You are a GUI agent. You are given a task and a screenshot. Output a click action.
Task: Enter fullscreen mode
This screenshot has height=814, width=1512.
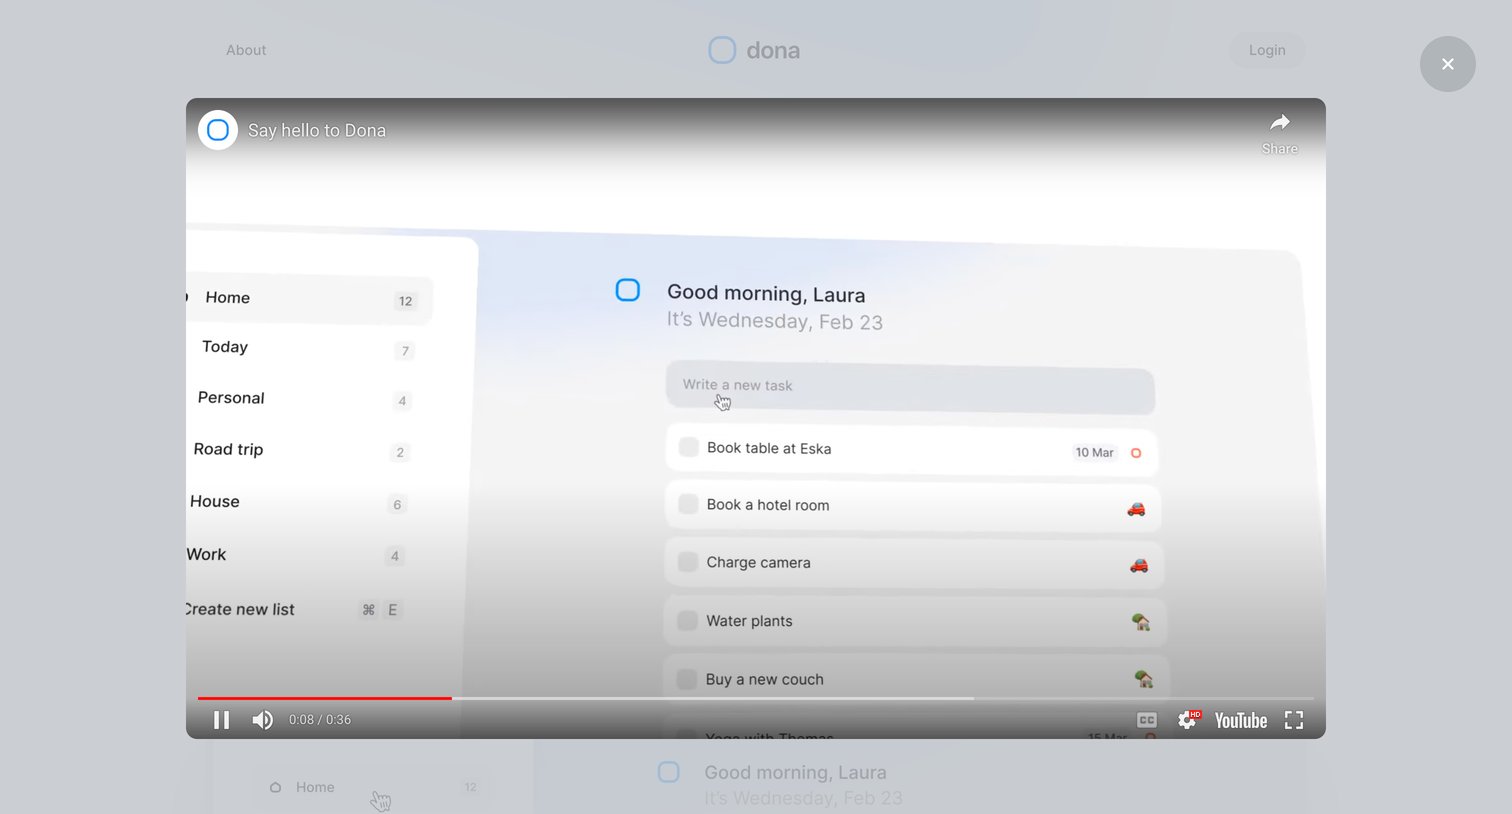(x=1294, y=720)
